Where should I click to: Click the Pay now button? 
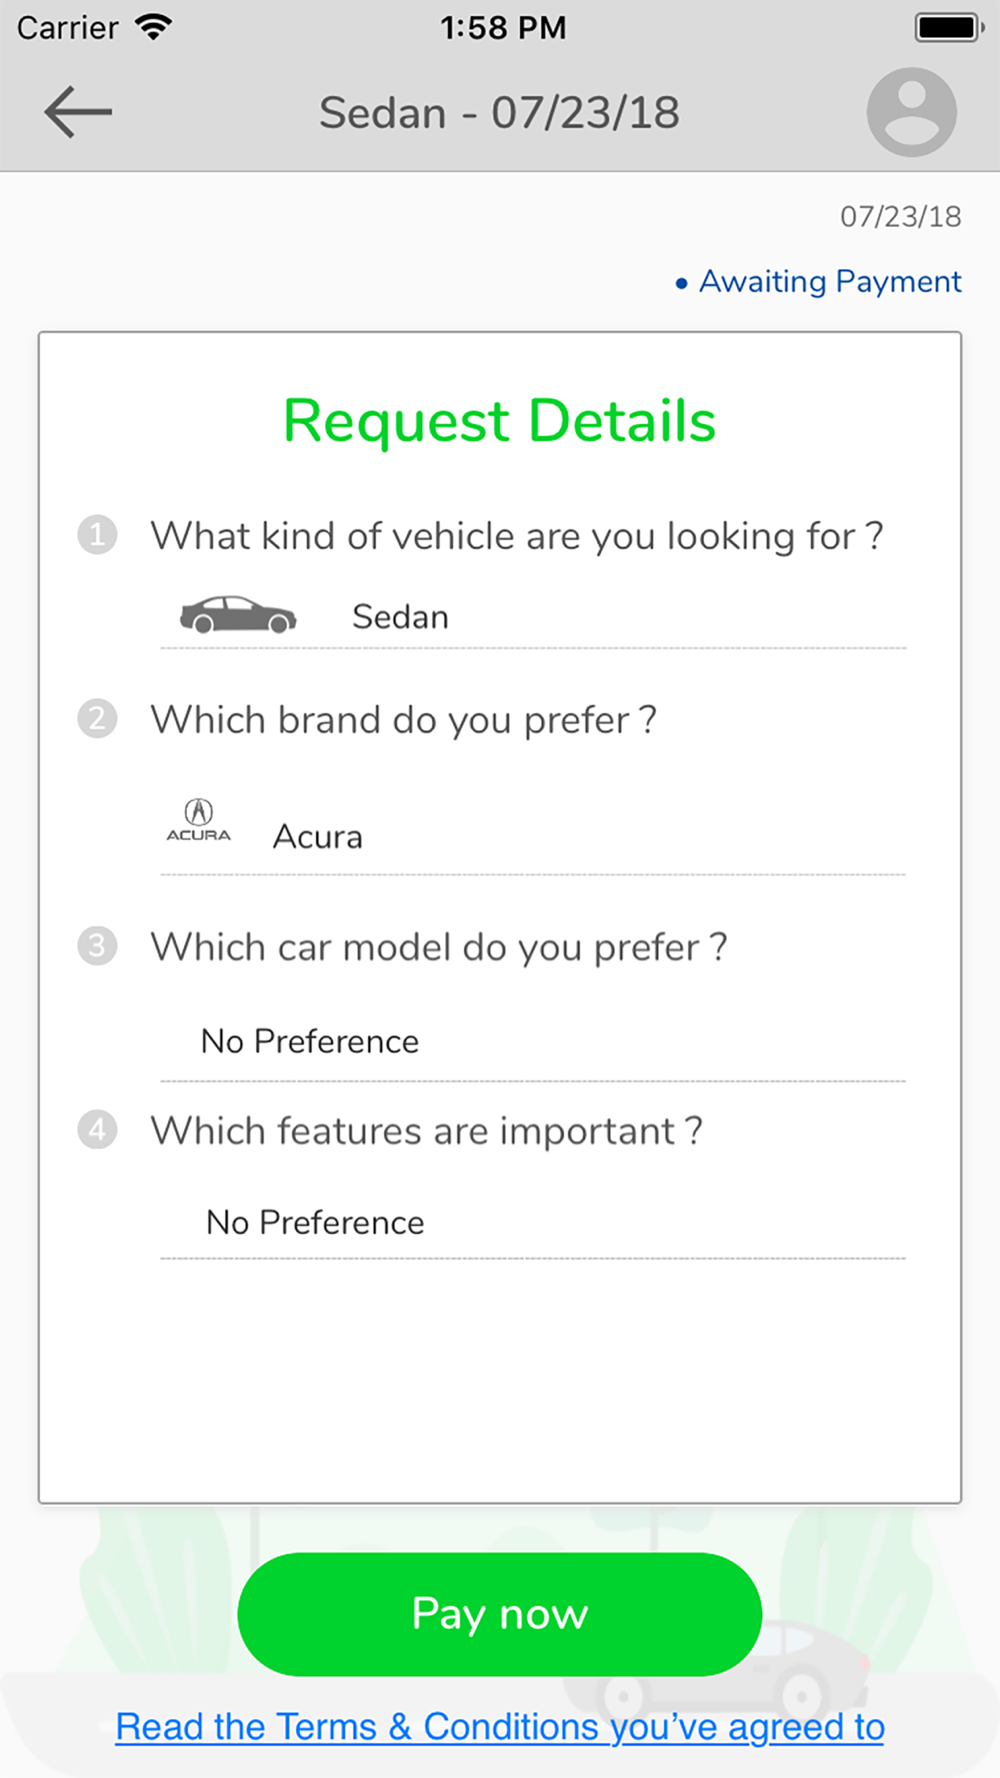[x=500, y=1614]
